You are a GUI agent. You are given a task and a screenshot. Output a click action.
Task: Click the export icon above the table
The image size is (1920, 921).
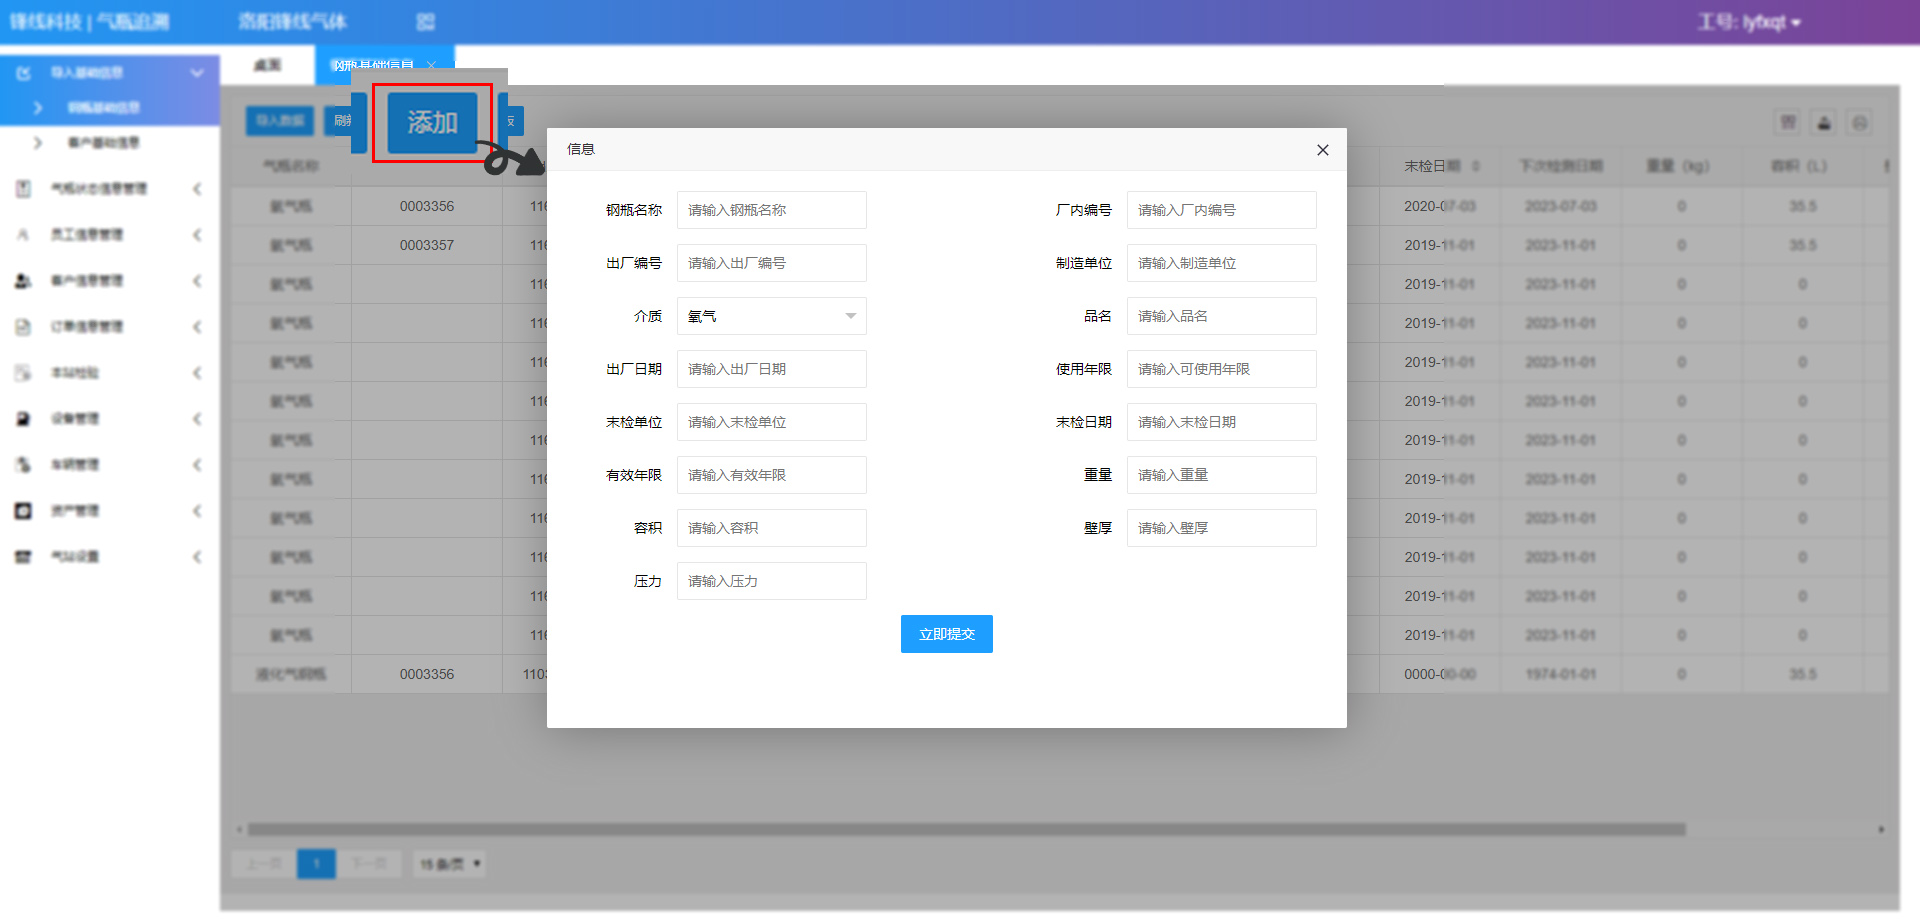1824,123
